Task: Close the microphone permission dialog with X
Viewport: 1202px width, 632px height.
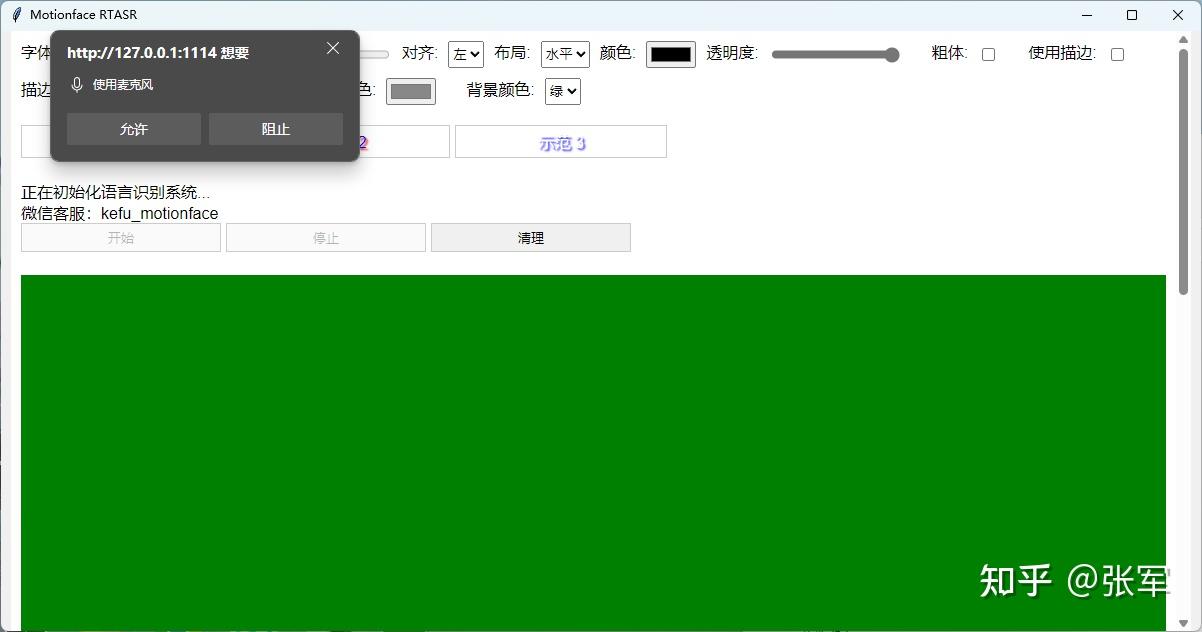Action: click(333, 47)
